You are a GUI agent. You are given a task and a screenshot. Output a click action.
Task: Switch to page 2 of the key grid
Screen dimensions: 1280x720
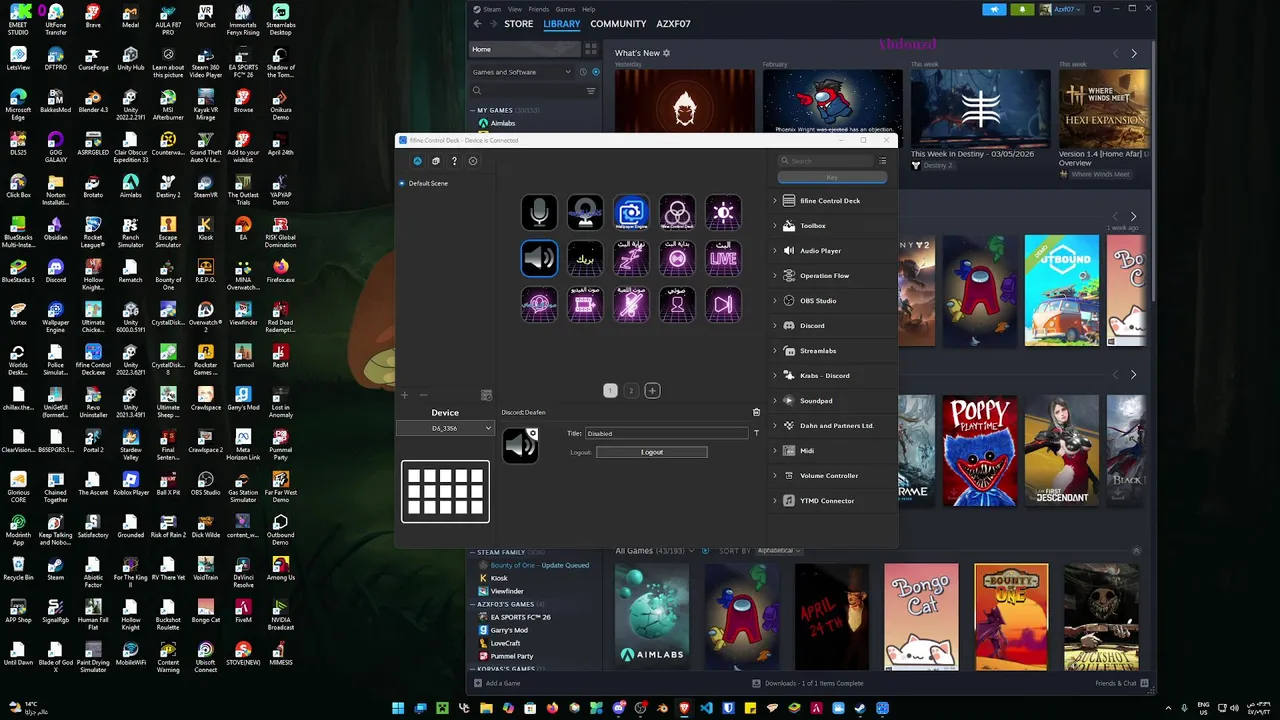(631, 391)
